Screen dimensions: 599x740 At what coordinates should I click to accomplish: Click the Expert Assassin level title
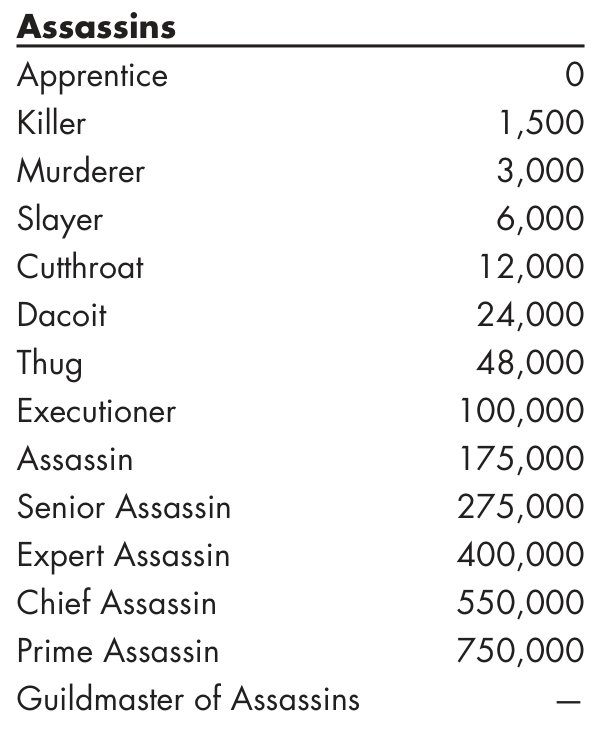pos(123,555)
